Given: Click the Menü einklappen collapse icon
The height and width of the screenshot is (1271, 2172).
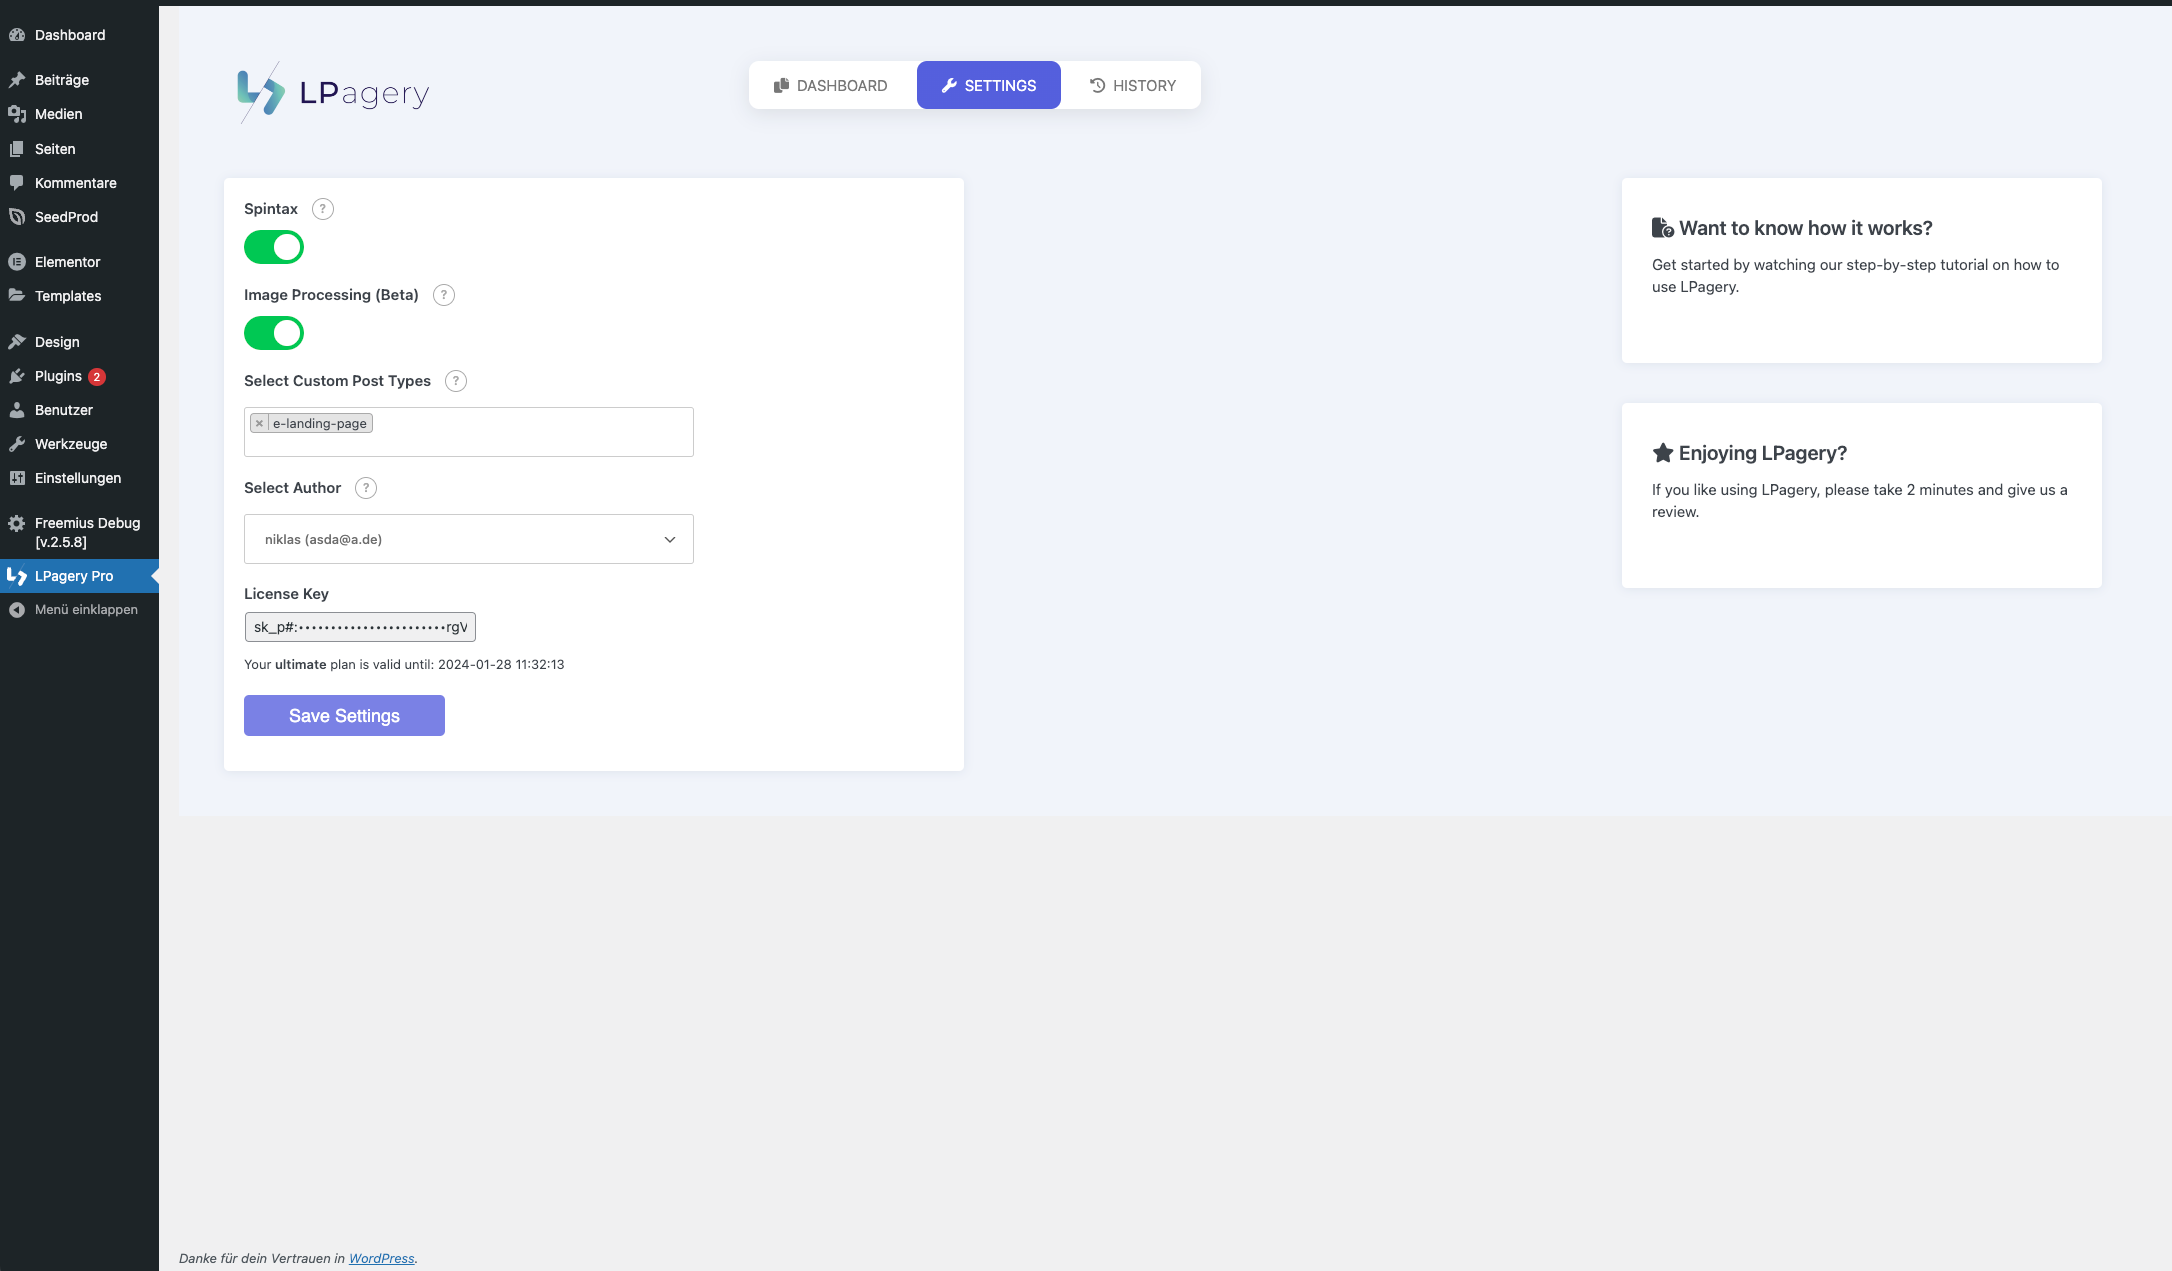Looking at the screenshot, I should coord(17,610).
